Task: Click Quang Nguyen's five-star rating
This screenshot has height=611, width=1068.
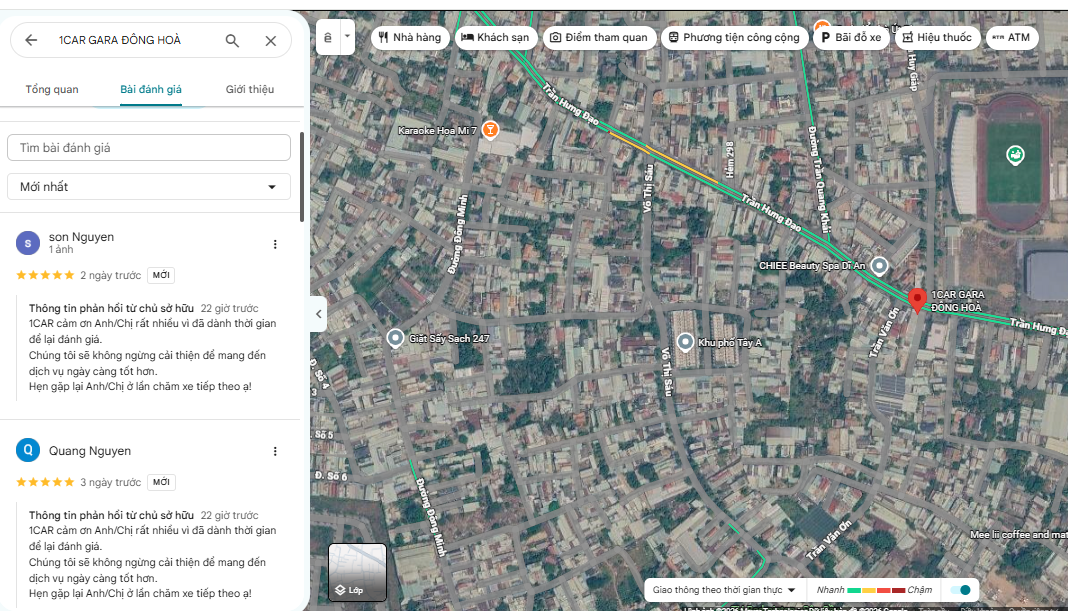Action: (45, 482)
